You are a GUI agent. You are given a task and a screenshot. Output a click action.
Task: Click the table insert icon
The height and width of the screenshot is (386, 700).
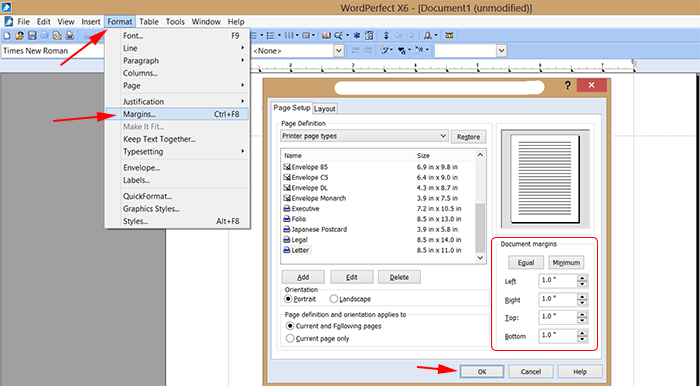(306, 36)
